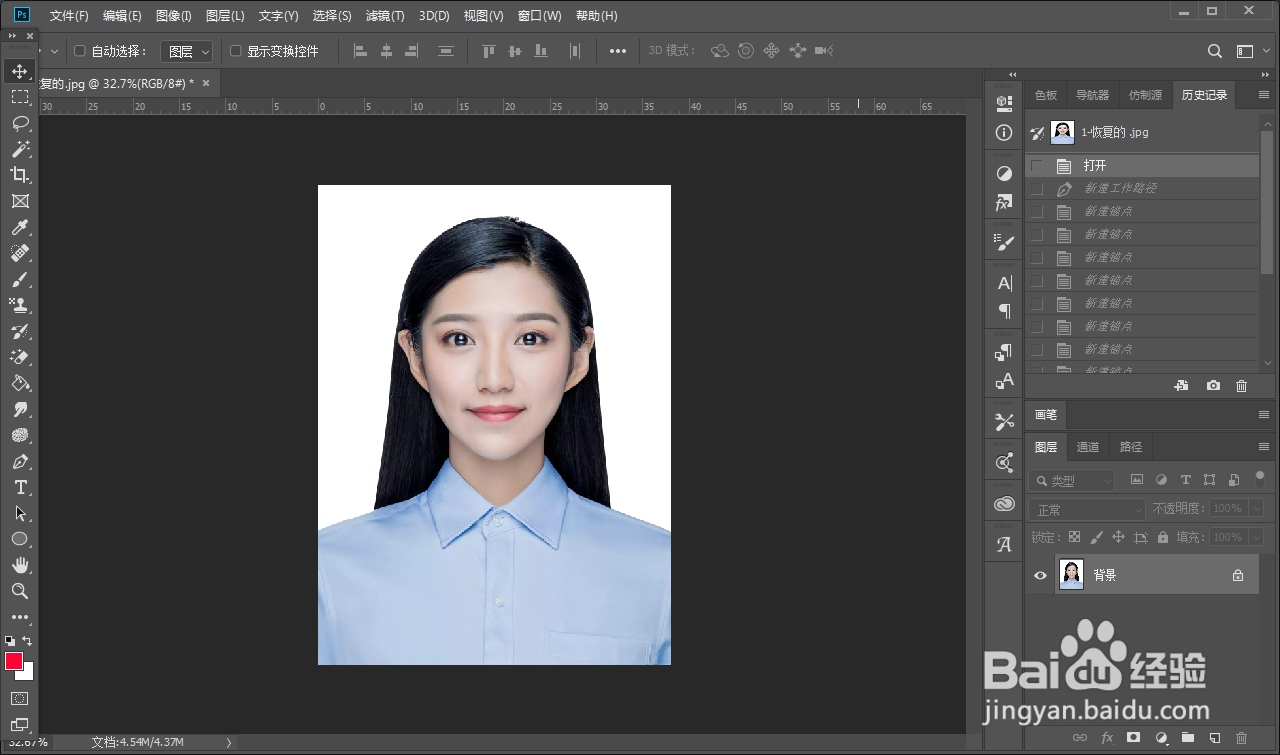Select the Lasso tool
1280x755 pixels.
click(x=20, y=123)
